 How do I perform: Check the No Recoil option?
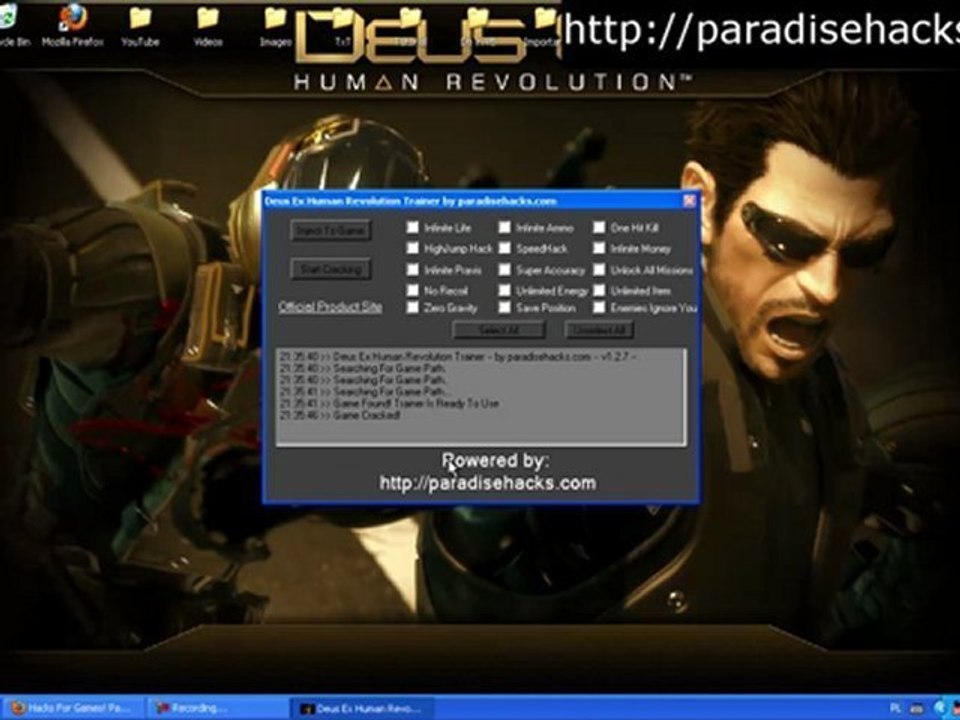tap(413, 290)
